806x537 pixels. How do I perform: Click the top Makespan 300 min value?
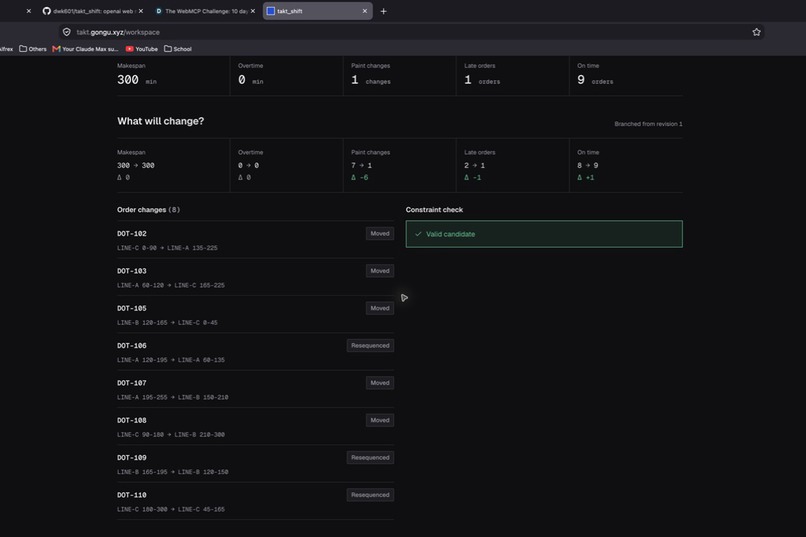click(x=137, y=80)
